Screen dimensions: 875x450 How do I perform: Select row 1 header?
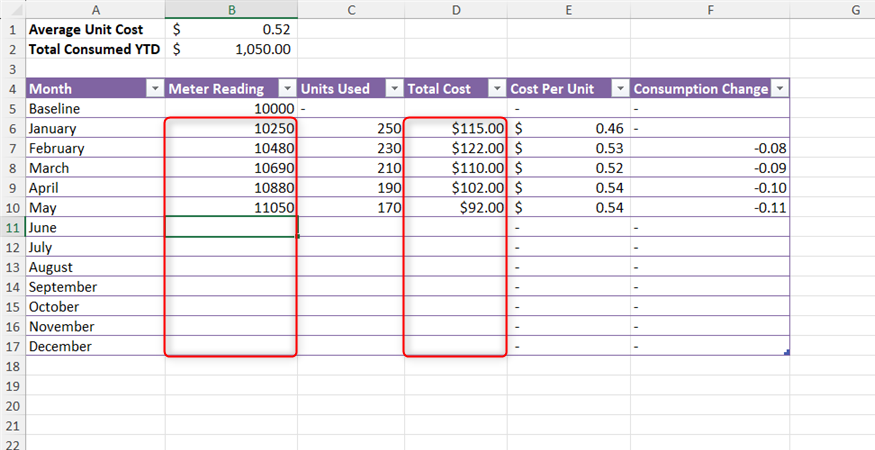pyautogui.click(x=13, y=29)
